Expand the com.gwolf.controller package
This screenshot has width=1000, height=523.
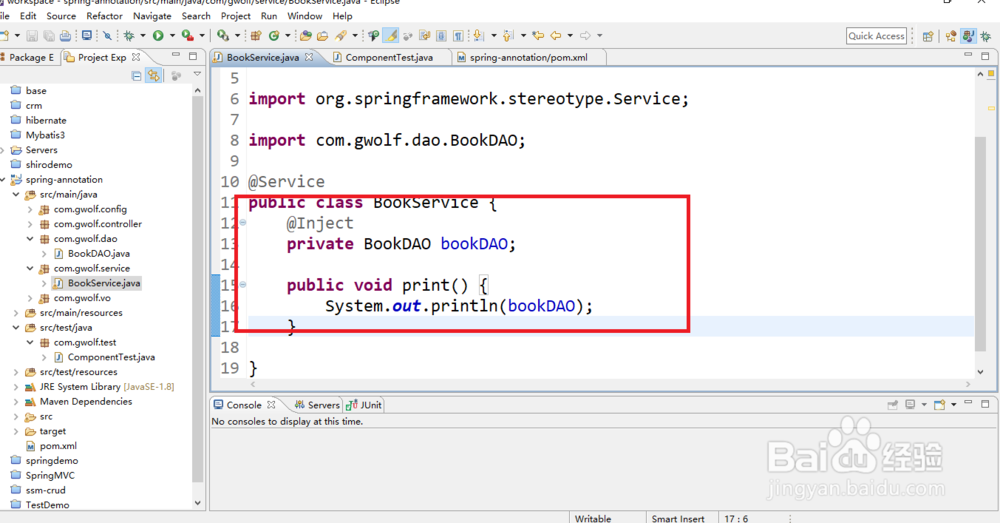(30, 224)
